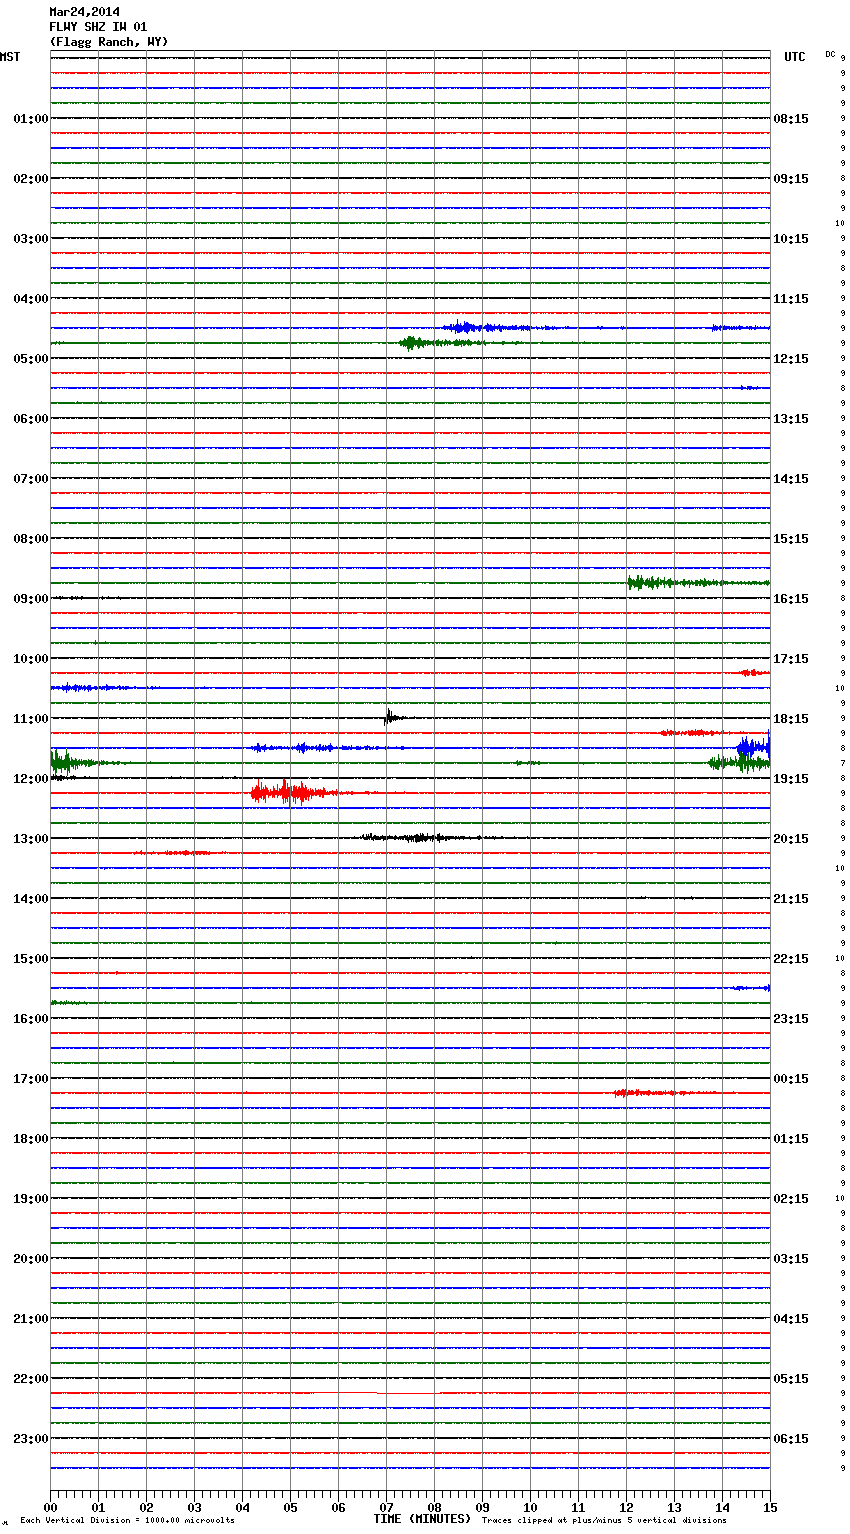Click the minute 12 axis tick label
Screen dimensions: 850x1534
coord(626,1507)
